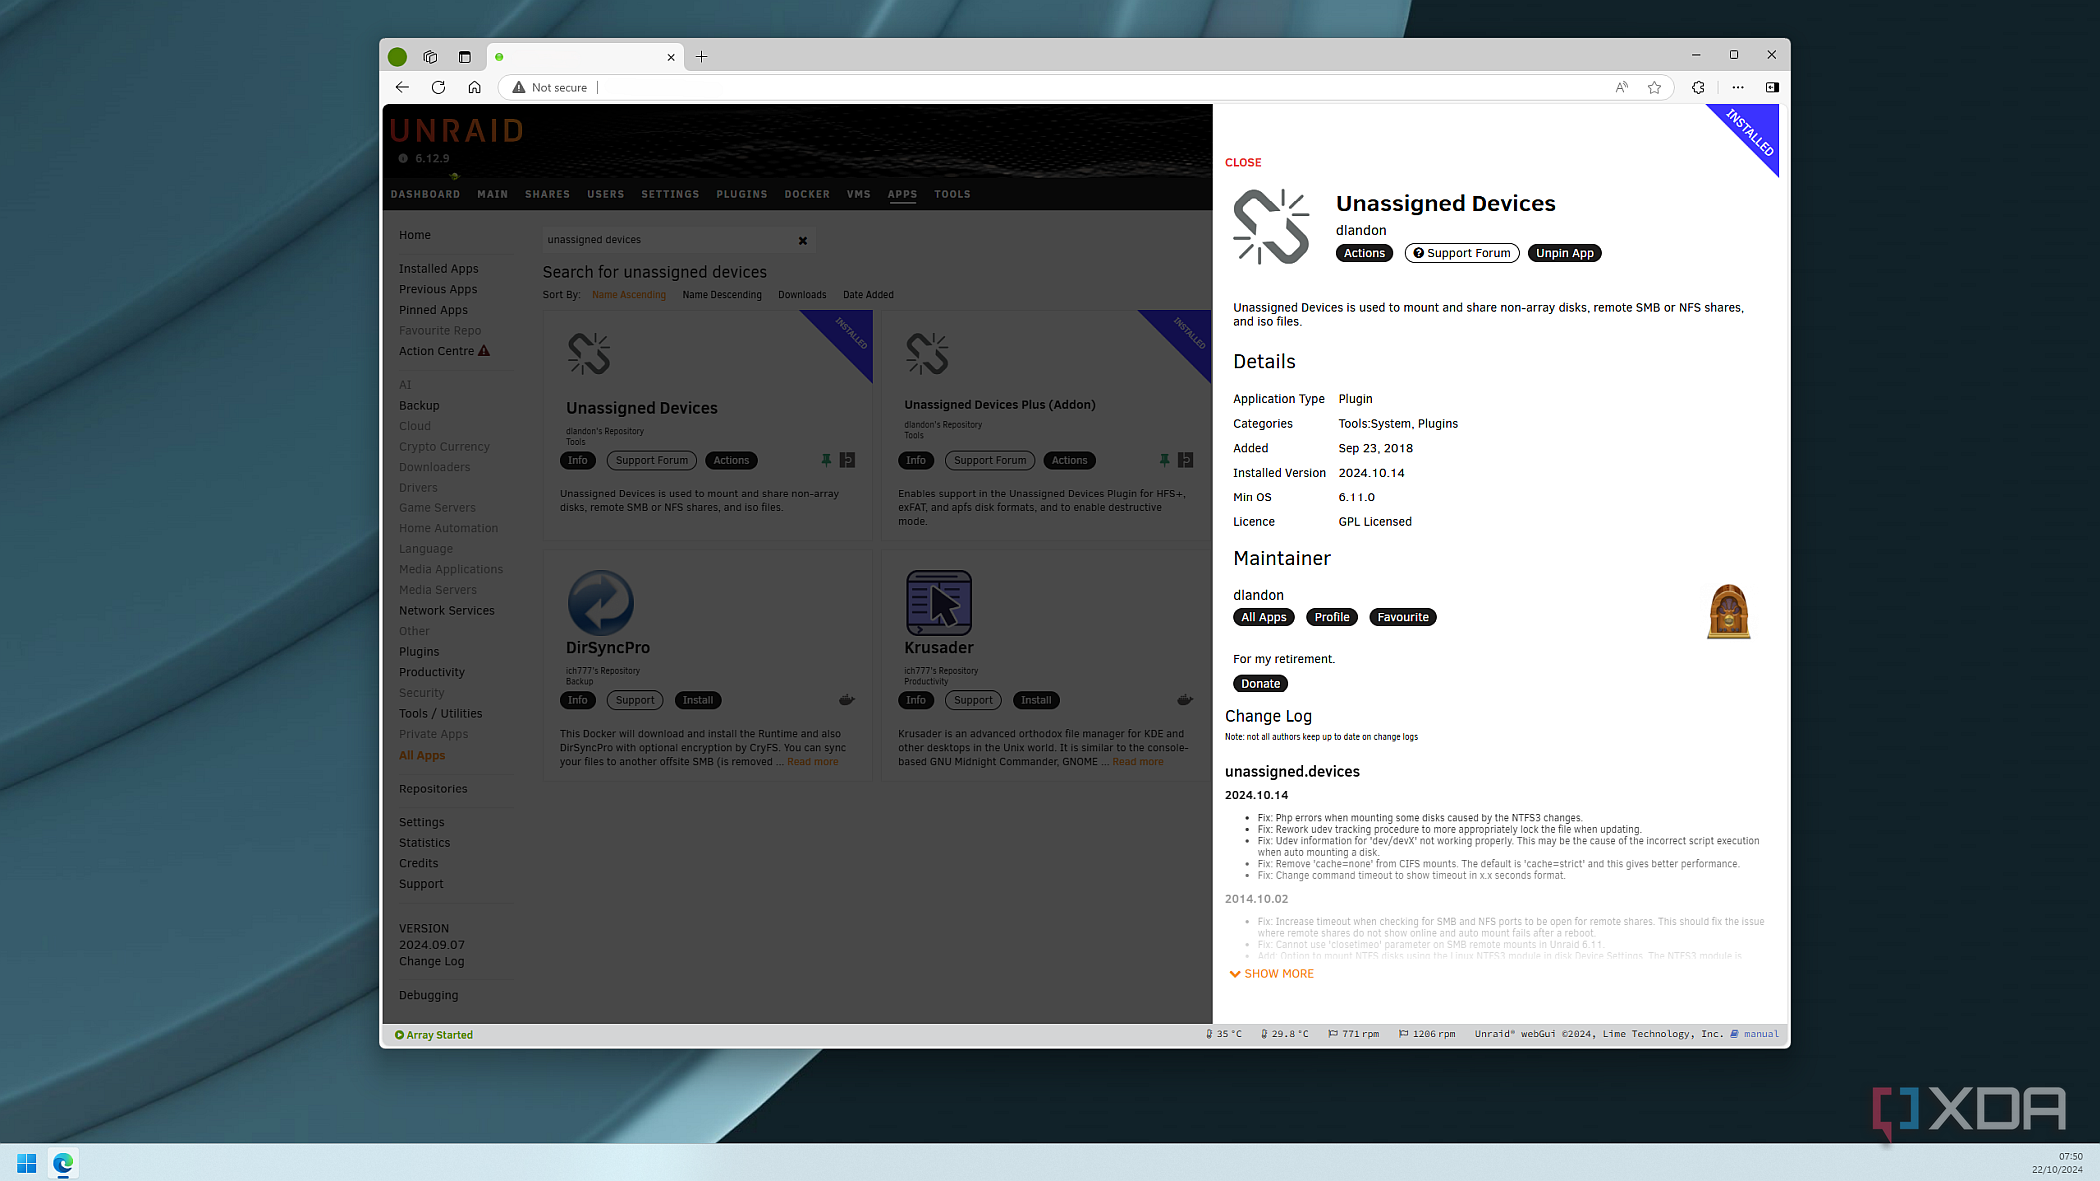Open Installed Apps in sidebar
The height and width of the screenshot is (1181, 2100).
click(438, 269)
